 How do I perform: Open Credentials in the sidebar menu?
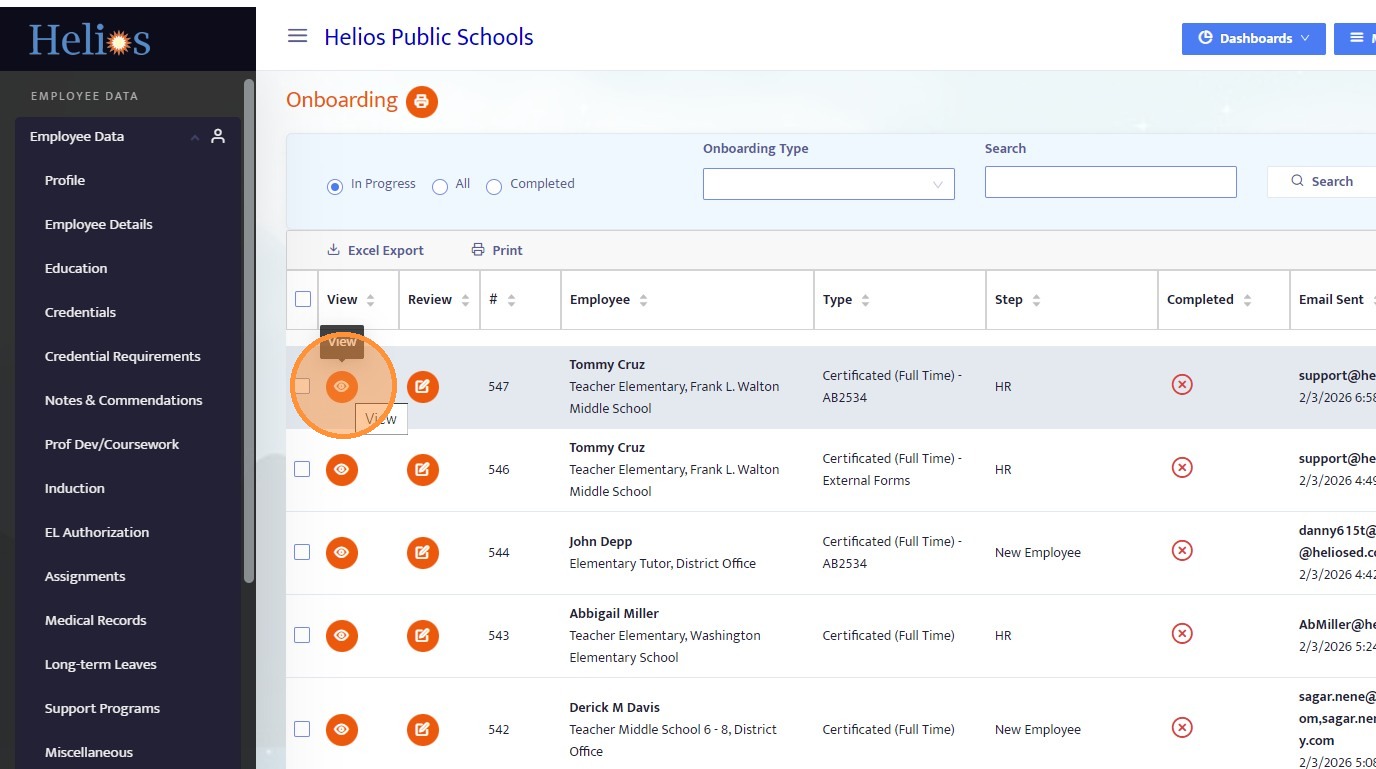click(80, 312)
